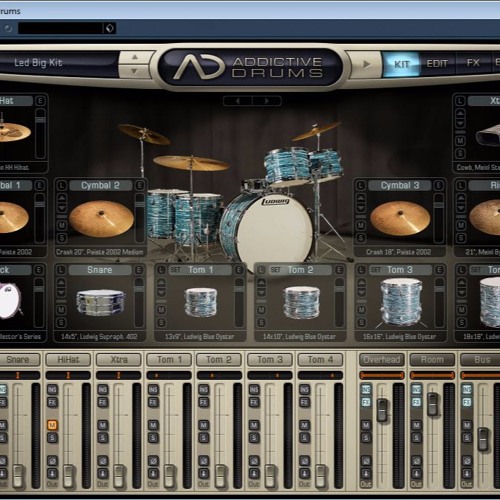
Task: Solo the Tom 2 kit piece
Action: pos(262,322)
